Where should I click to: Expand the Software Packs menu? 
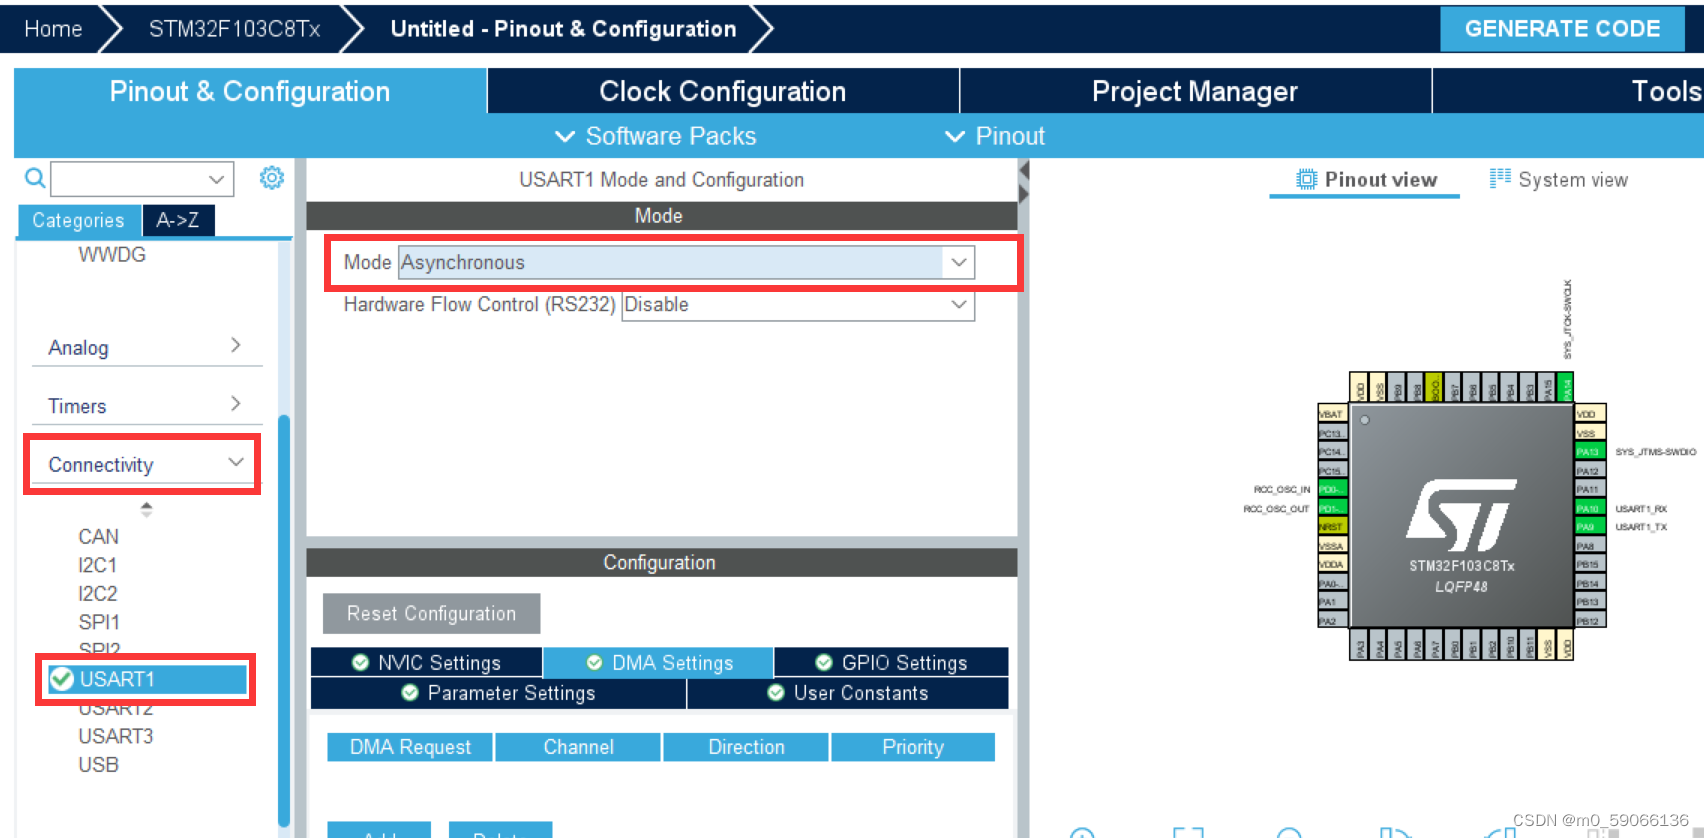click(x=656, y=136)
